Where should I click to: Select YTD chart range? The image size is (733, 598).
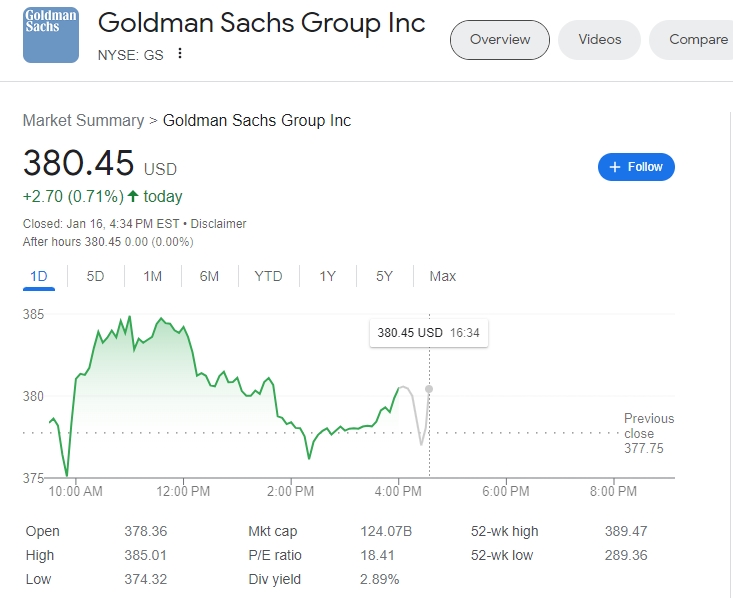[x=268, y=276]
